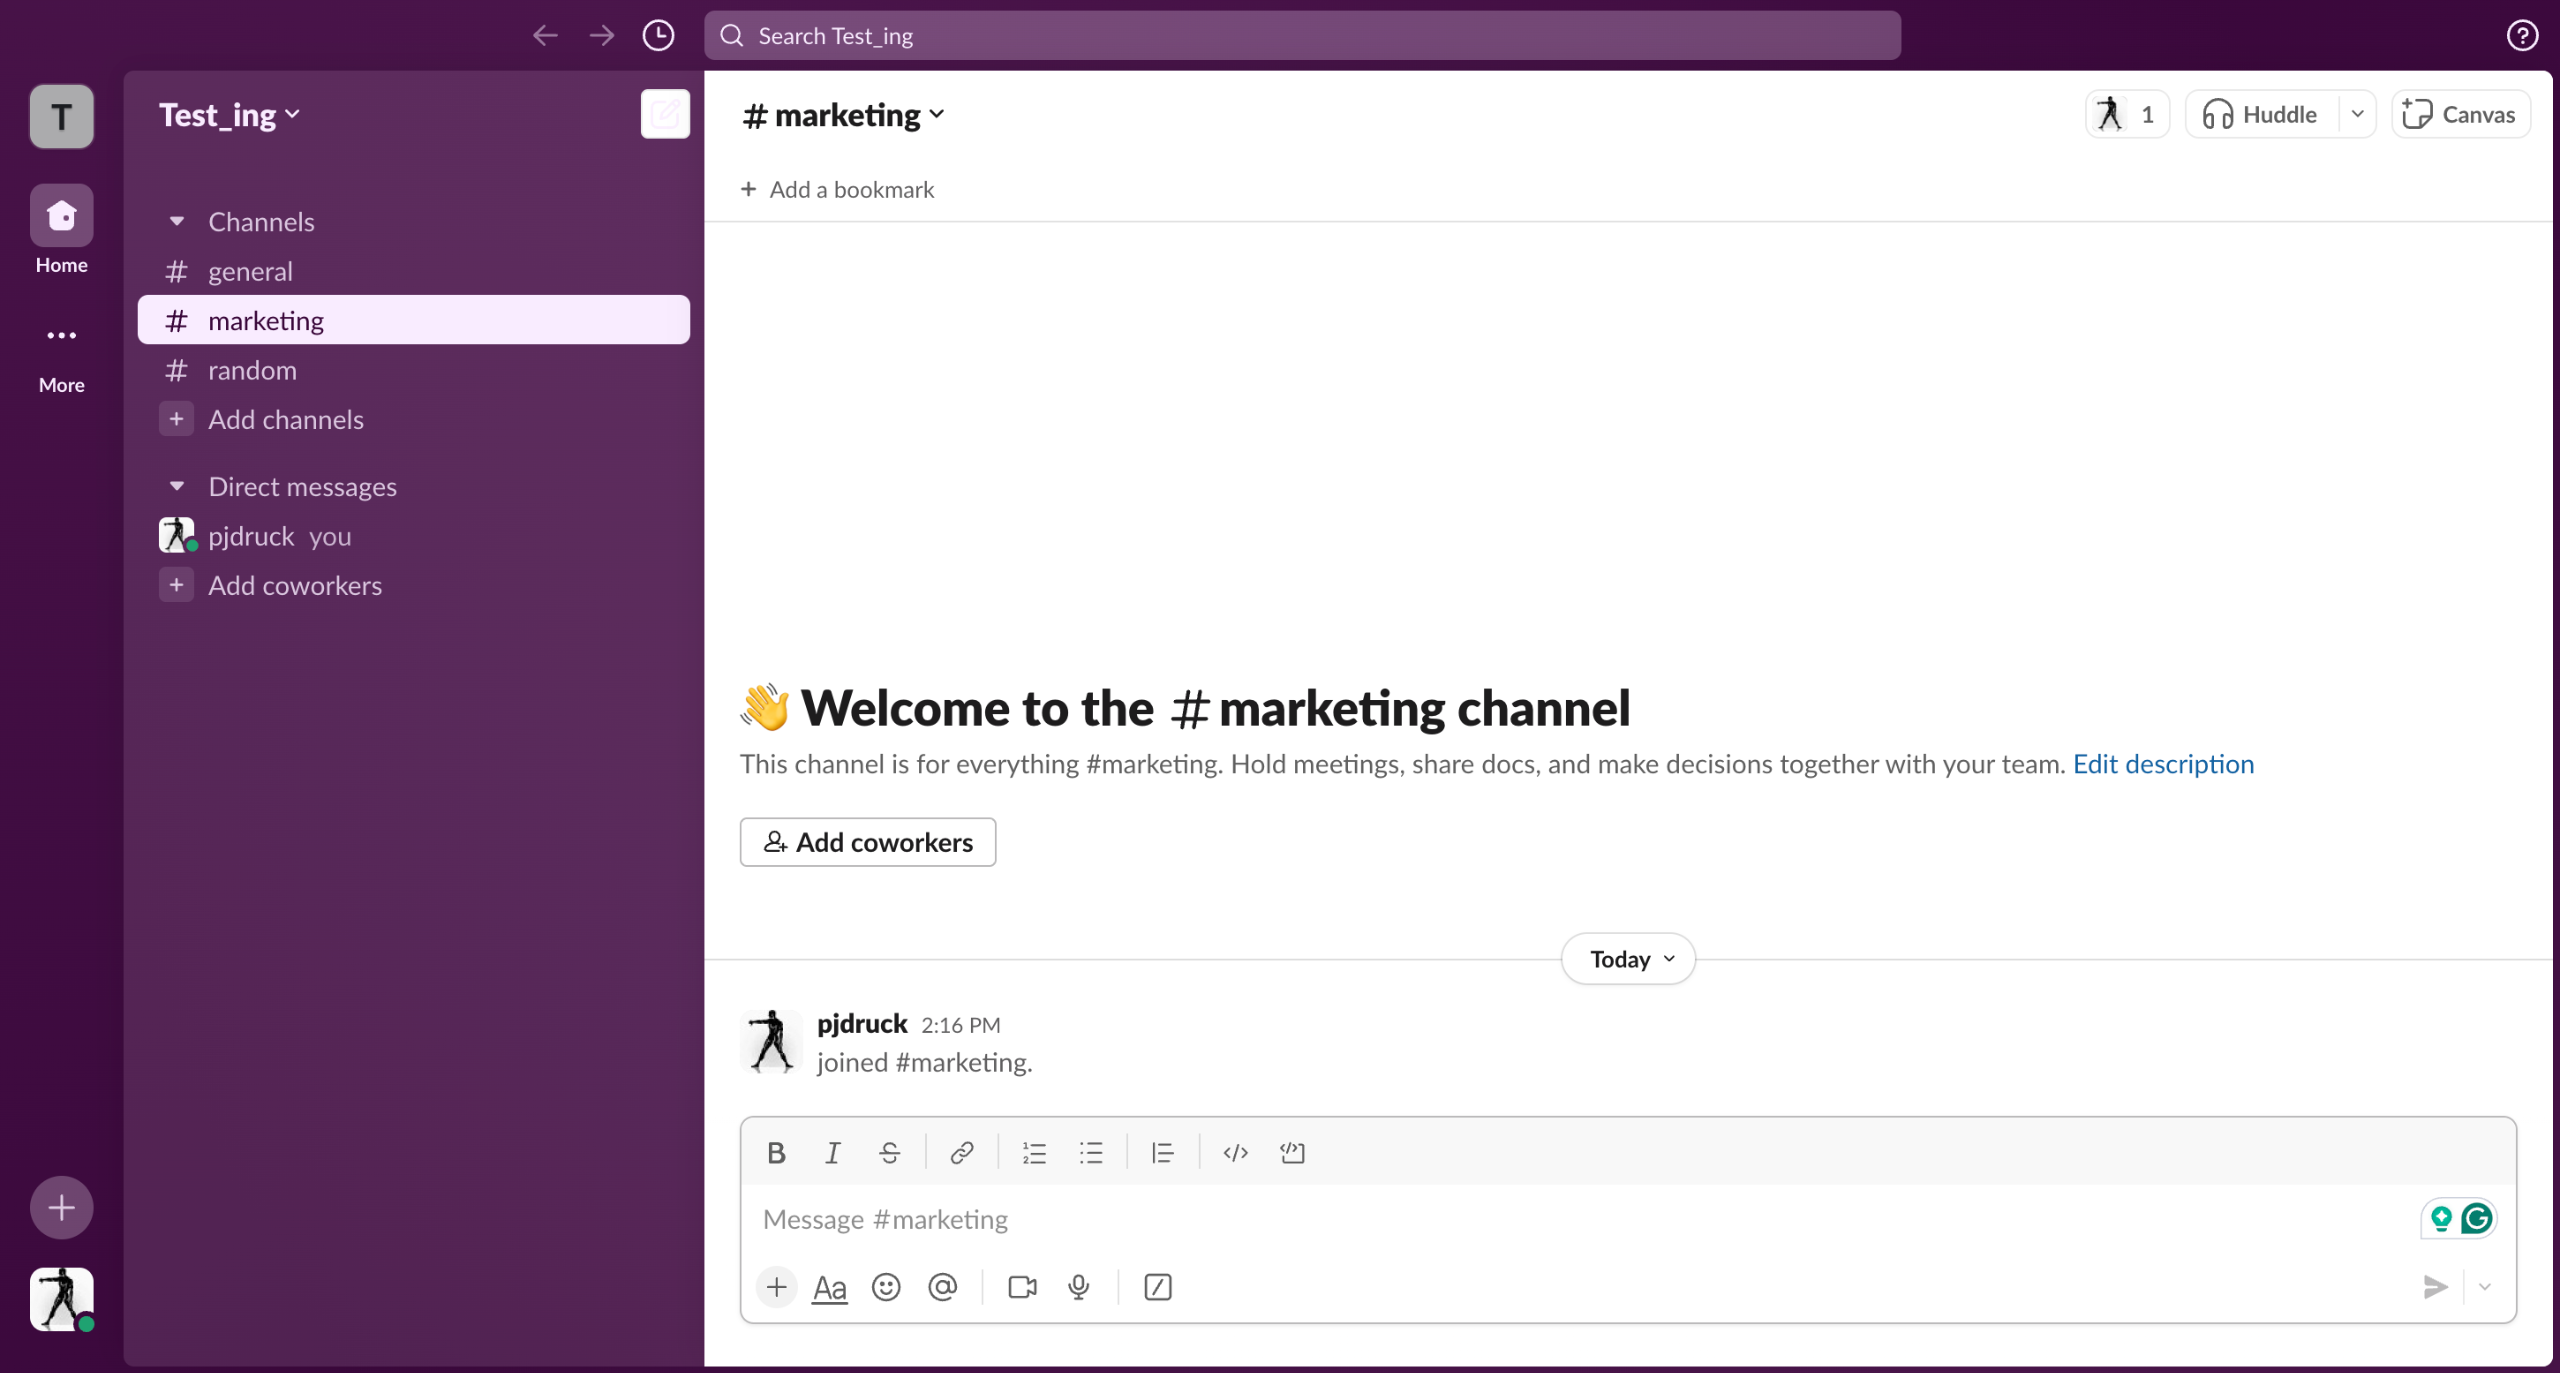Click into the Search Test_ing field

pyautogui.click(x=1302, y=36)
